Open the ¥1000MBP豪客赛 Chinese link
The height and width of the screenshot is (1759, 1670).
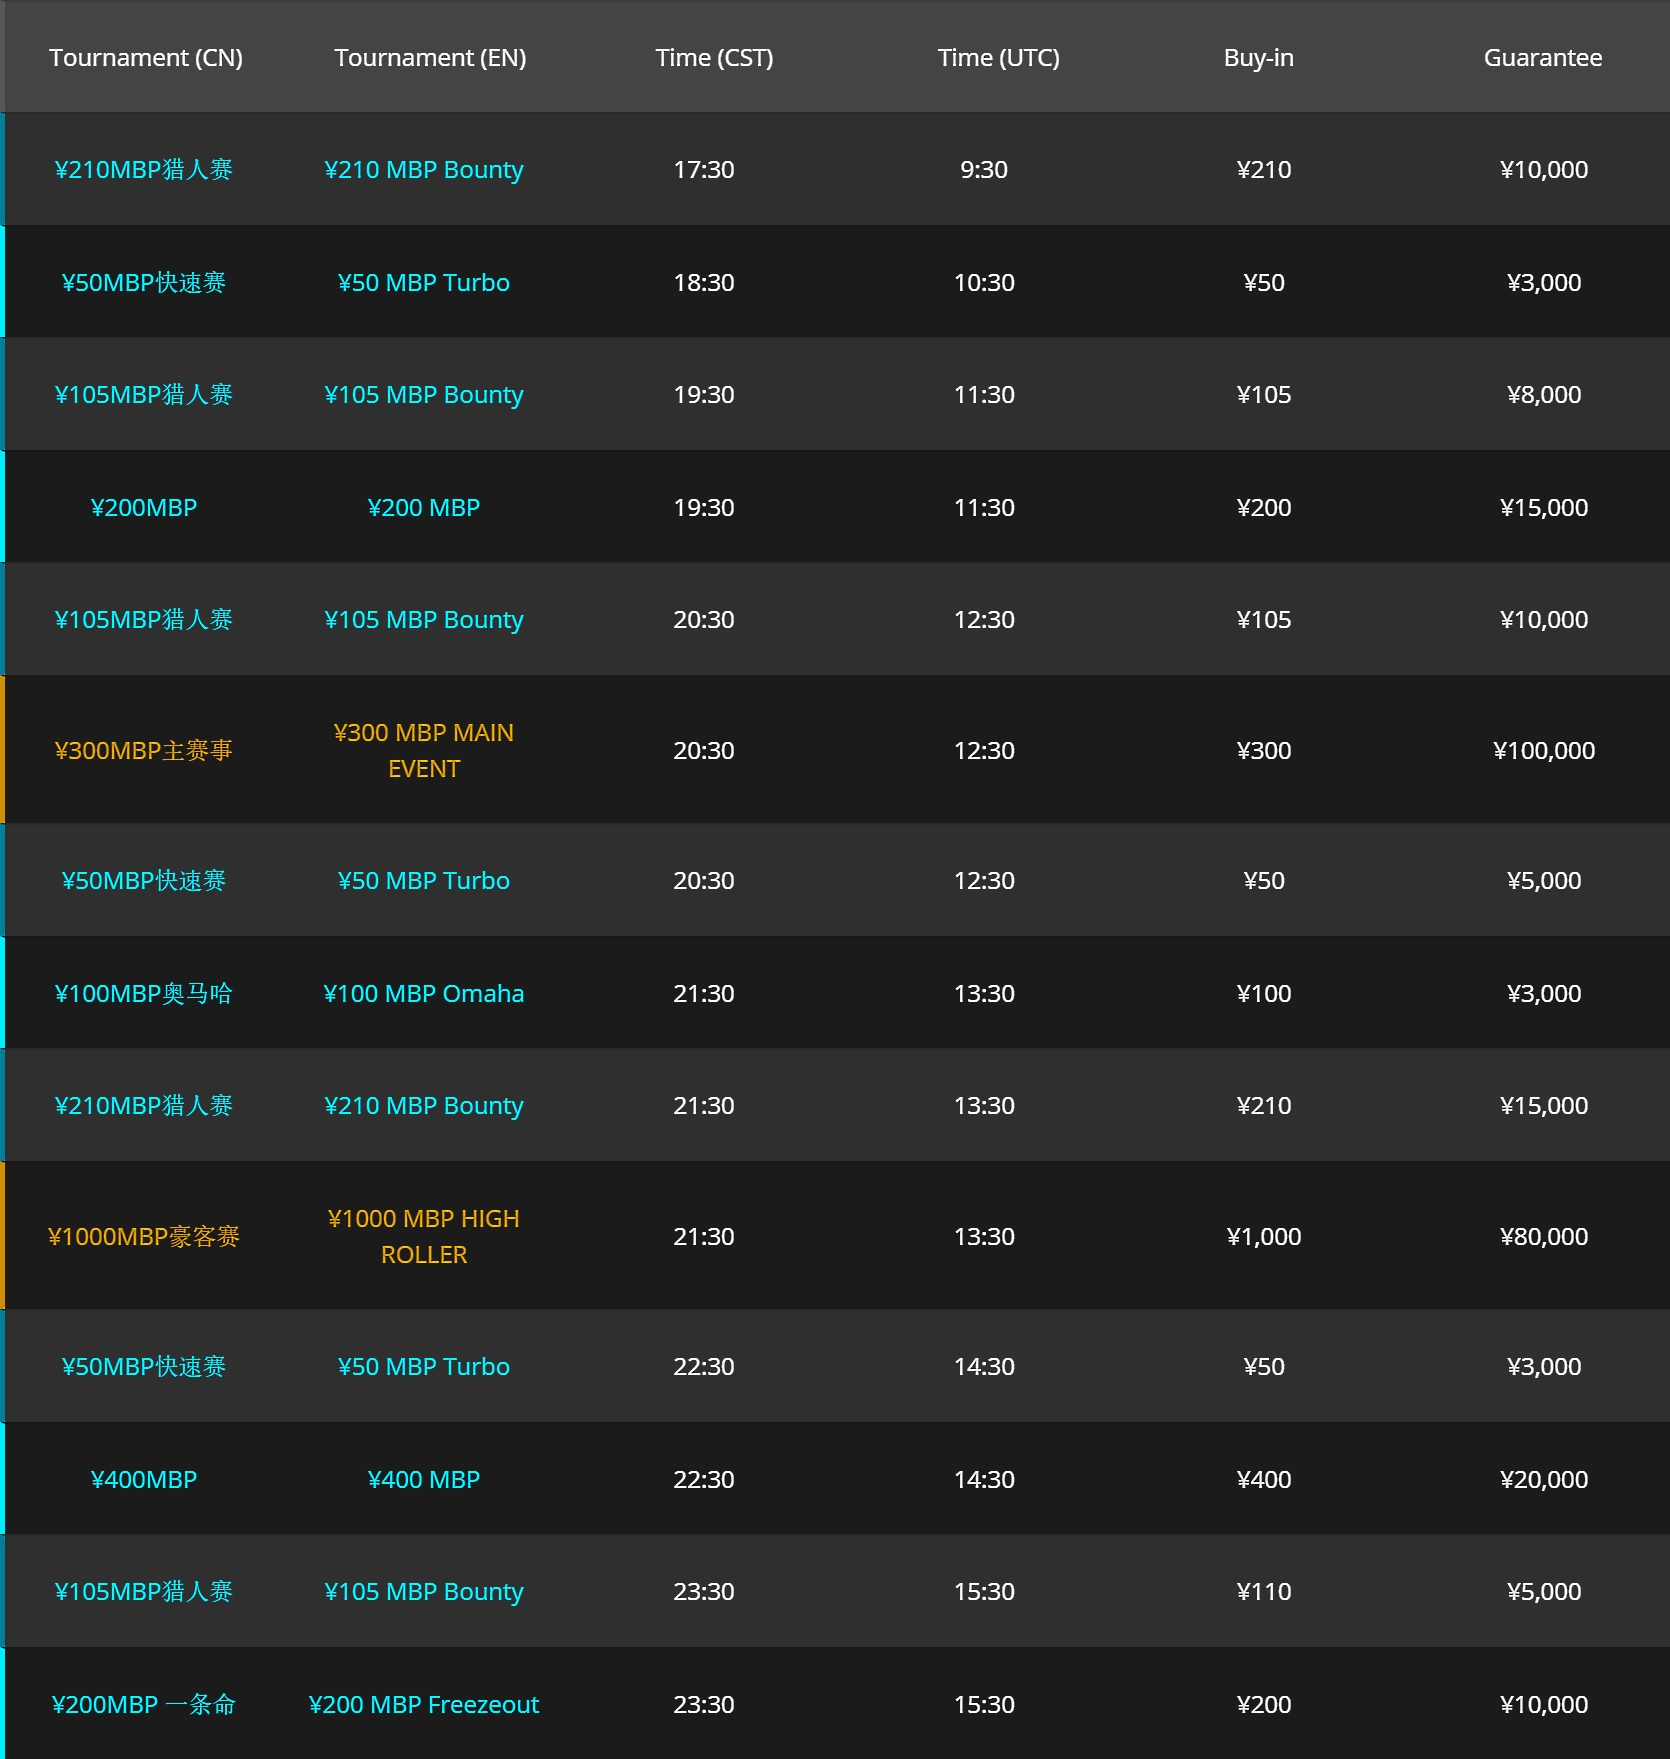coord(144,1236)
